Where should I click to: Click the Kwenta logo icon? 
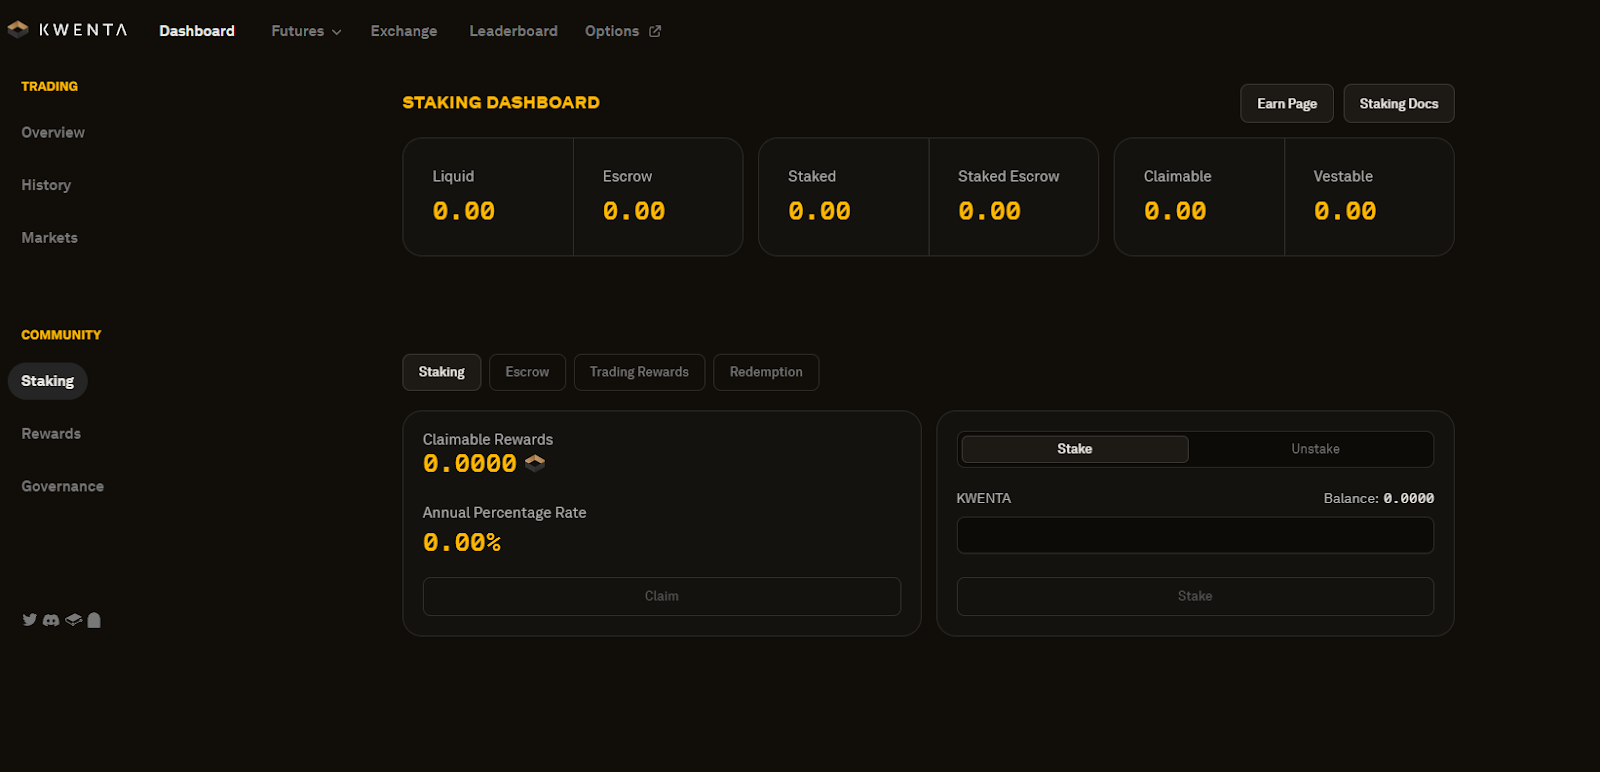click(x=18, y=30)
